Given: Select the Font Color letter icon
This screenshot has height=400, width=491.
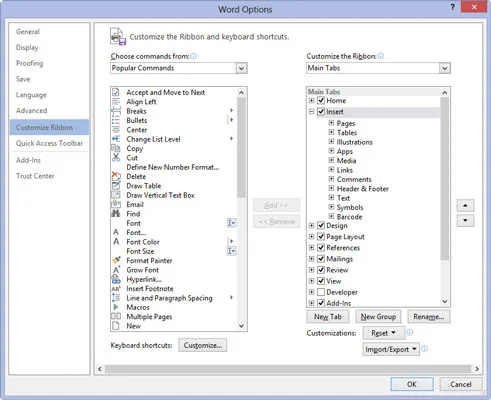Looking at the screenshot, I should (116, 242).
